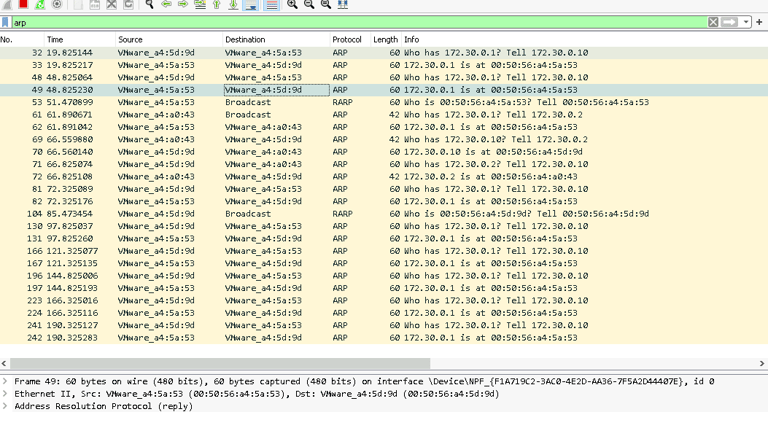Screen dimensions: 768x423
Task: Click the Frame 49 summary line
Action: (364, 381)
